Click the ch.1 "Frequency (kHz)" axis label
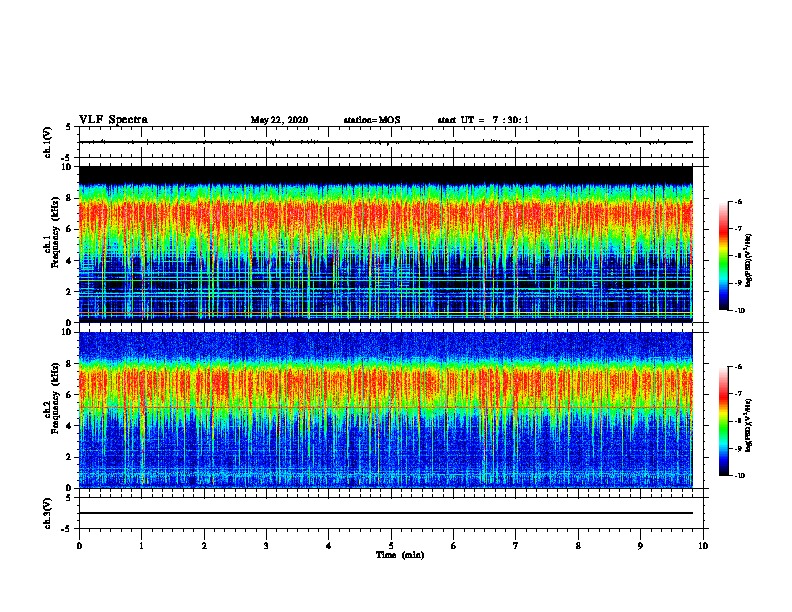The image size is (792, 612). tap(53, 233)
